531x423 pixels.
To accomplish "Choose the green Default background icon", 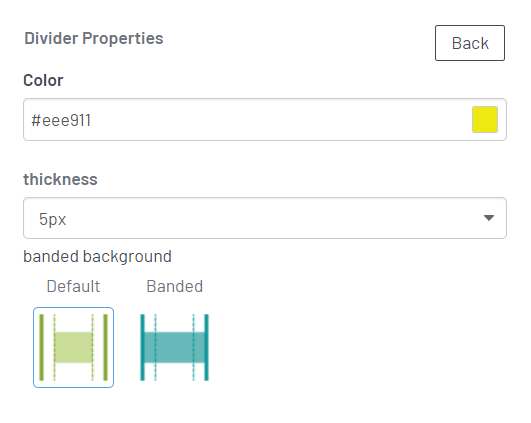I will click(73, 347).
